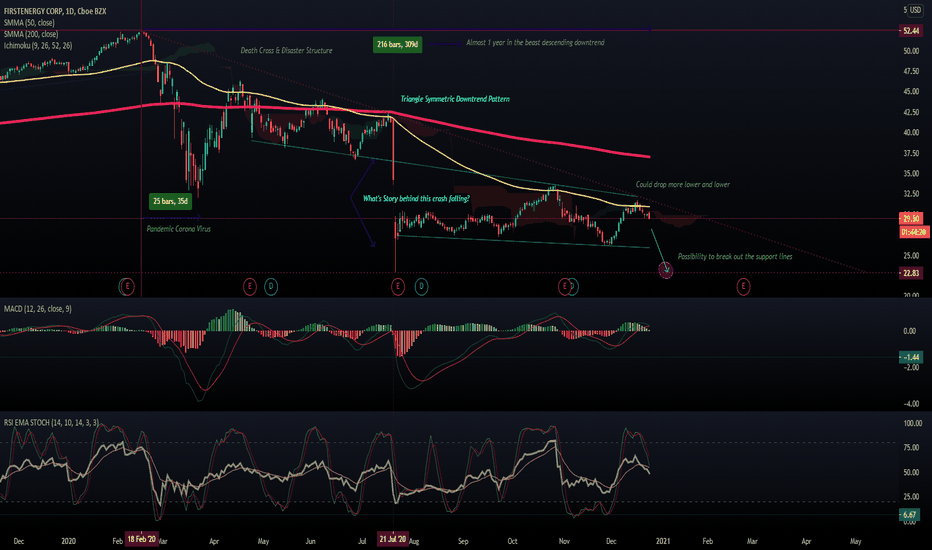Viewport: 932px width, 550px height.
Task: Click the August 2020 dividend D marker
Action: coord(421,287)
